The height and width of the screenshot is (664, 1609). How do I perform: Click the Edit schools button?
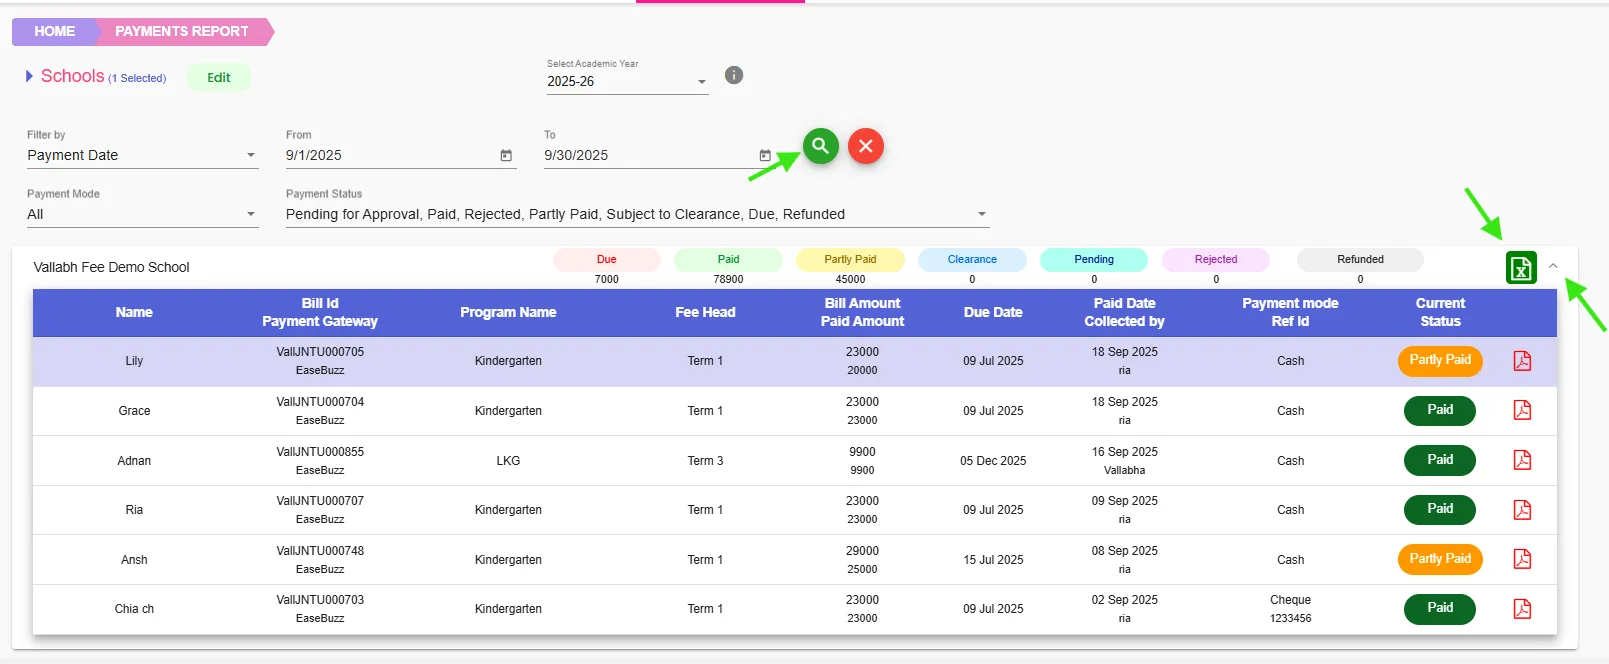pos(219,77)
